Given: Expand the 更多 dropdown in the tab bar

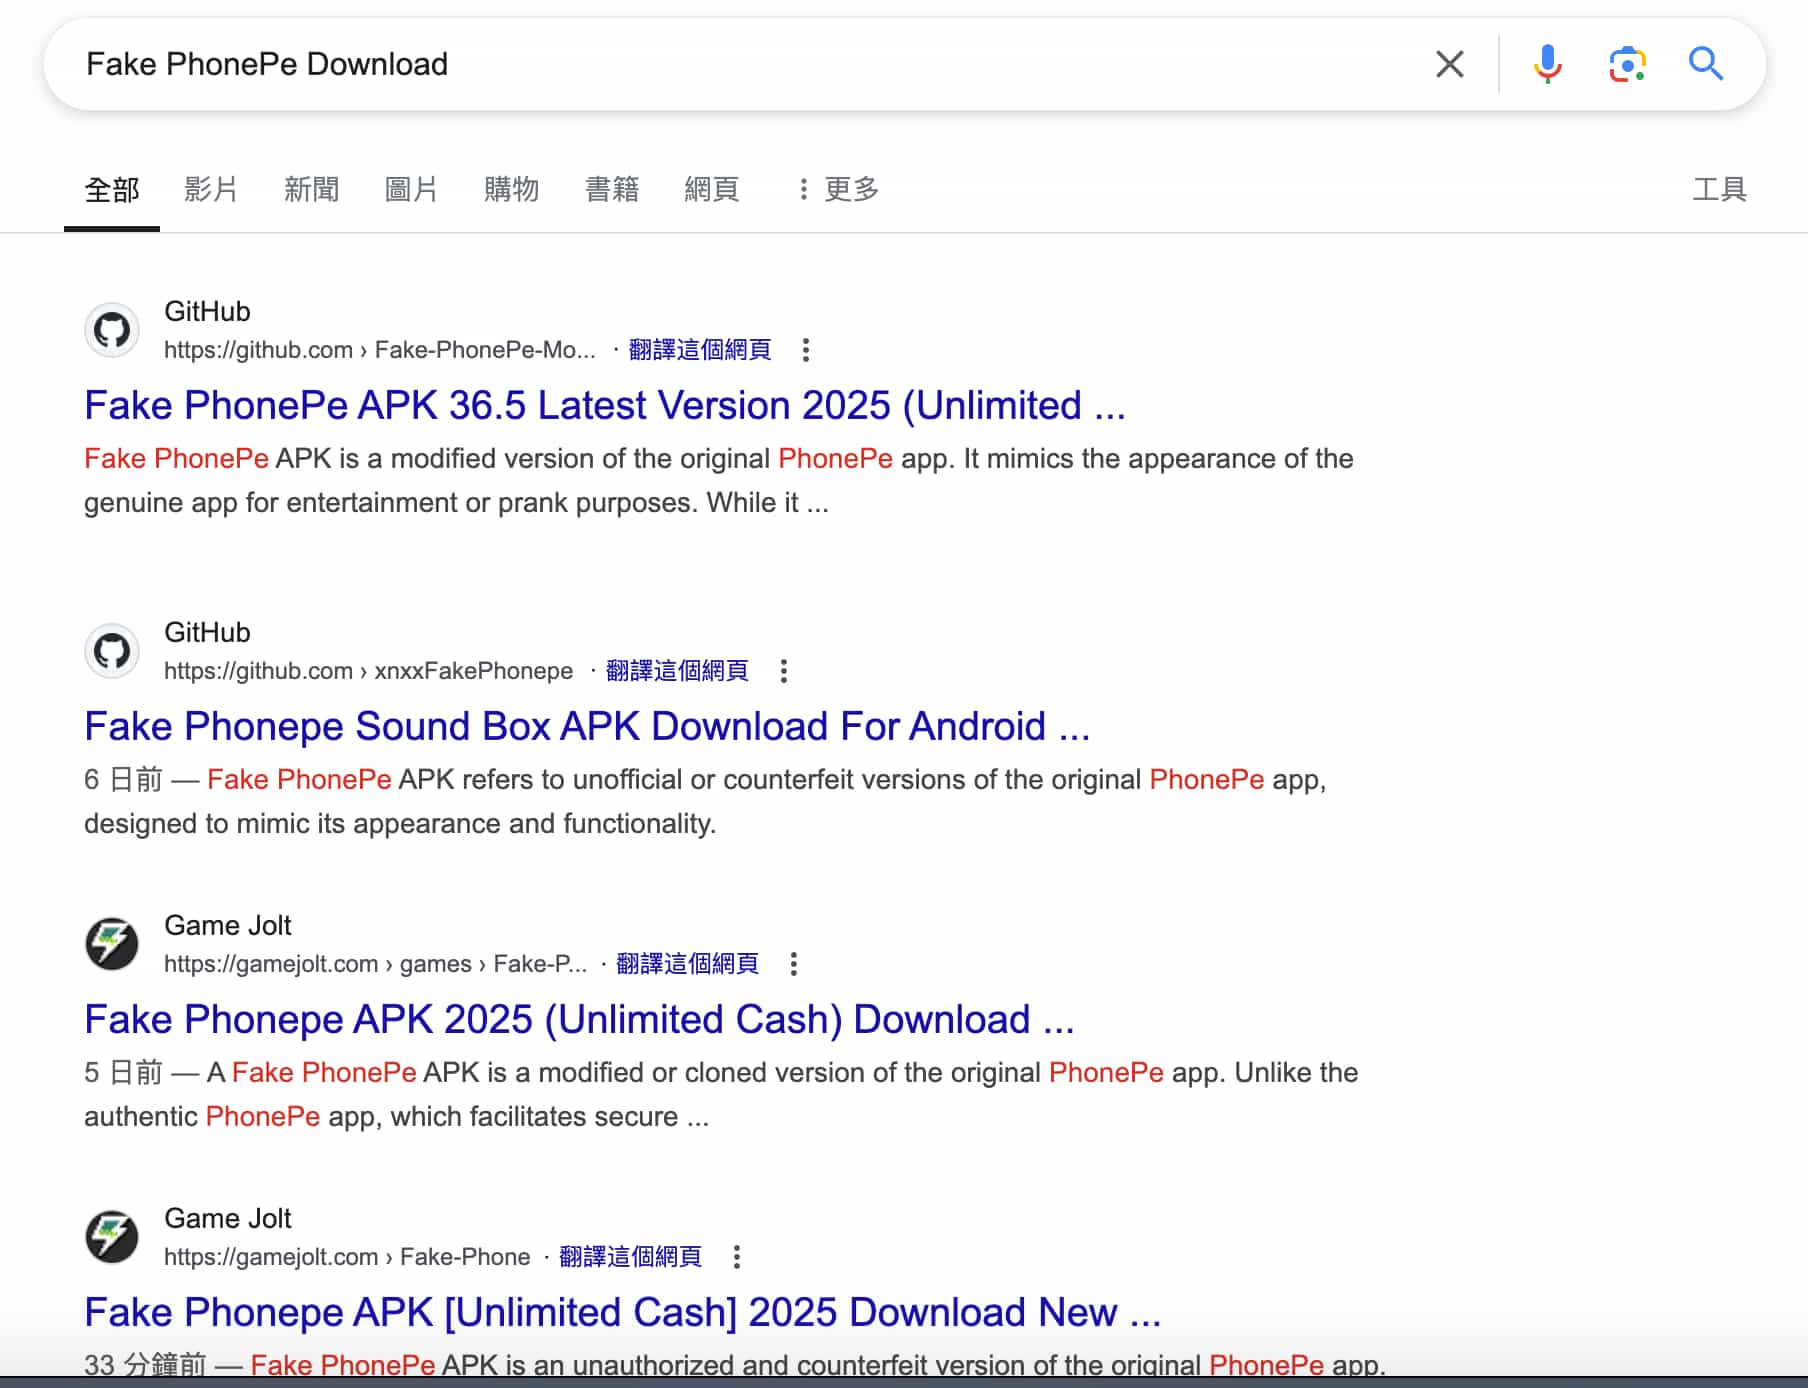Looking at the screenshot, I should 849,190.
